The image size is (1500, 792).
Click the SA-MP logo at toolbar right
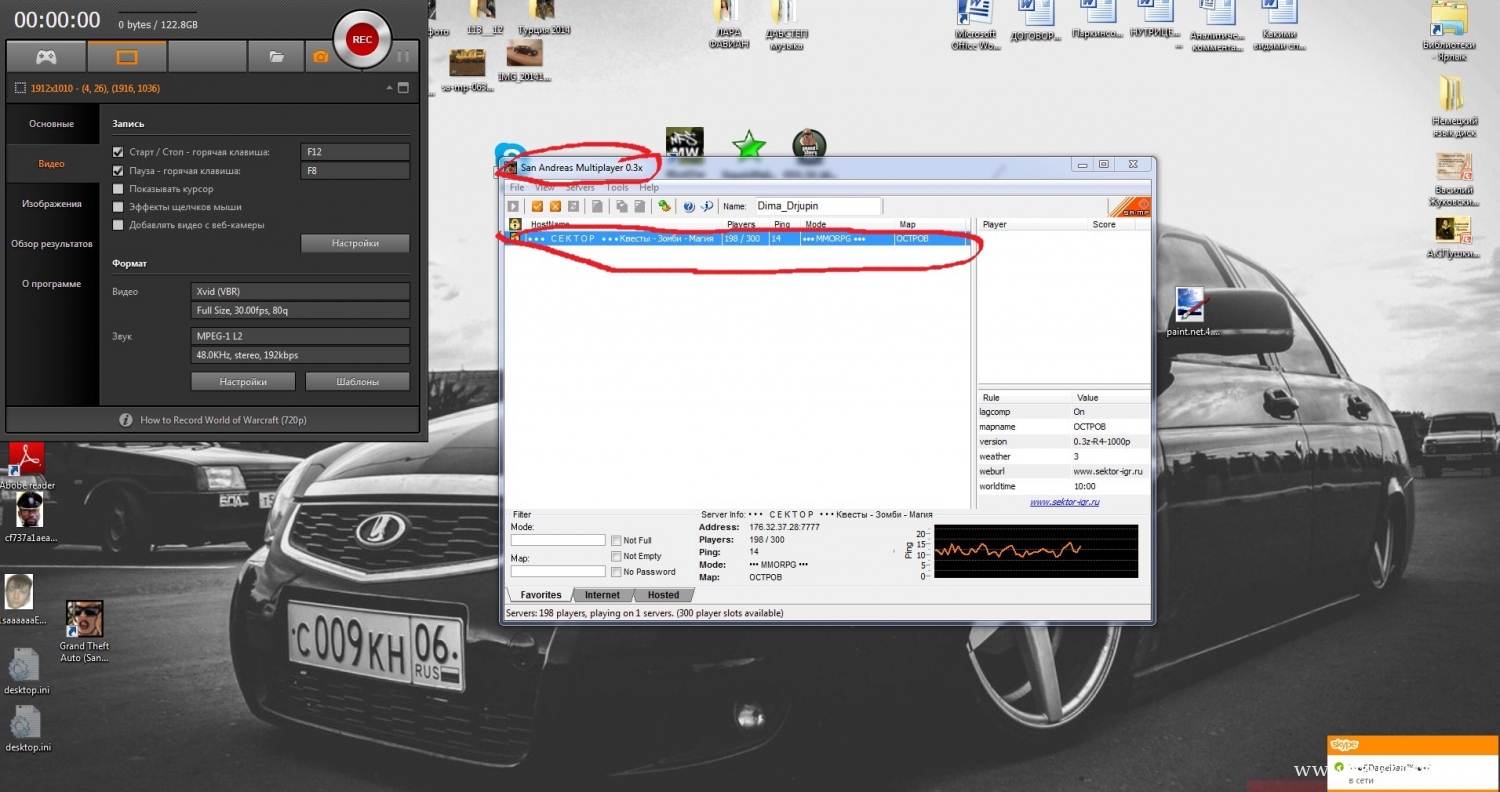coord(1130,206)
